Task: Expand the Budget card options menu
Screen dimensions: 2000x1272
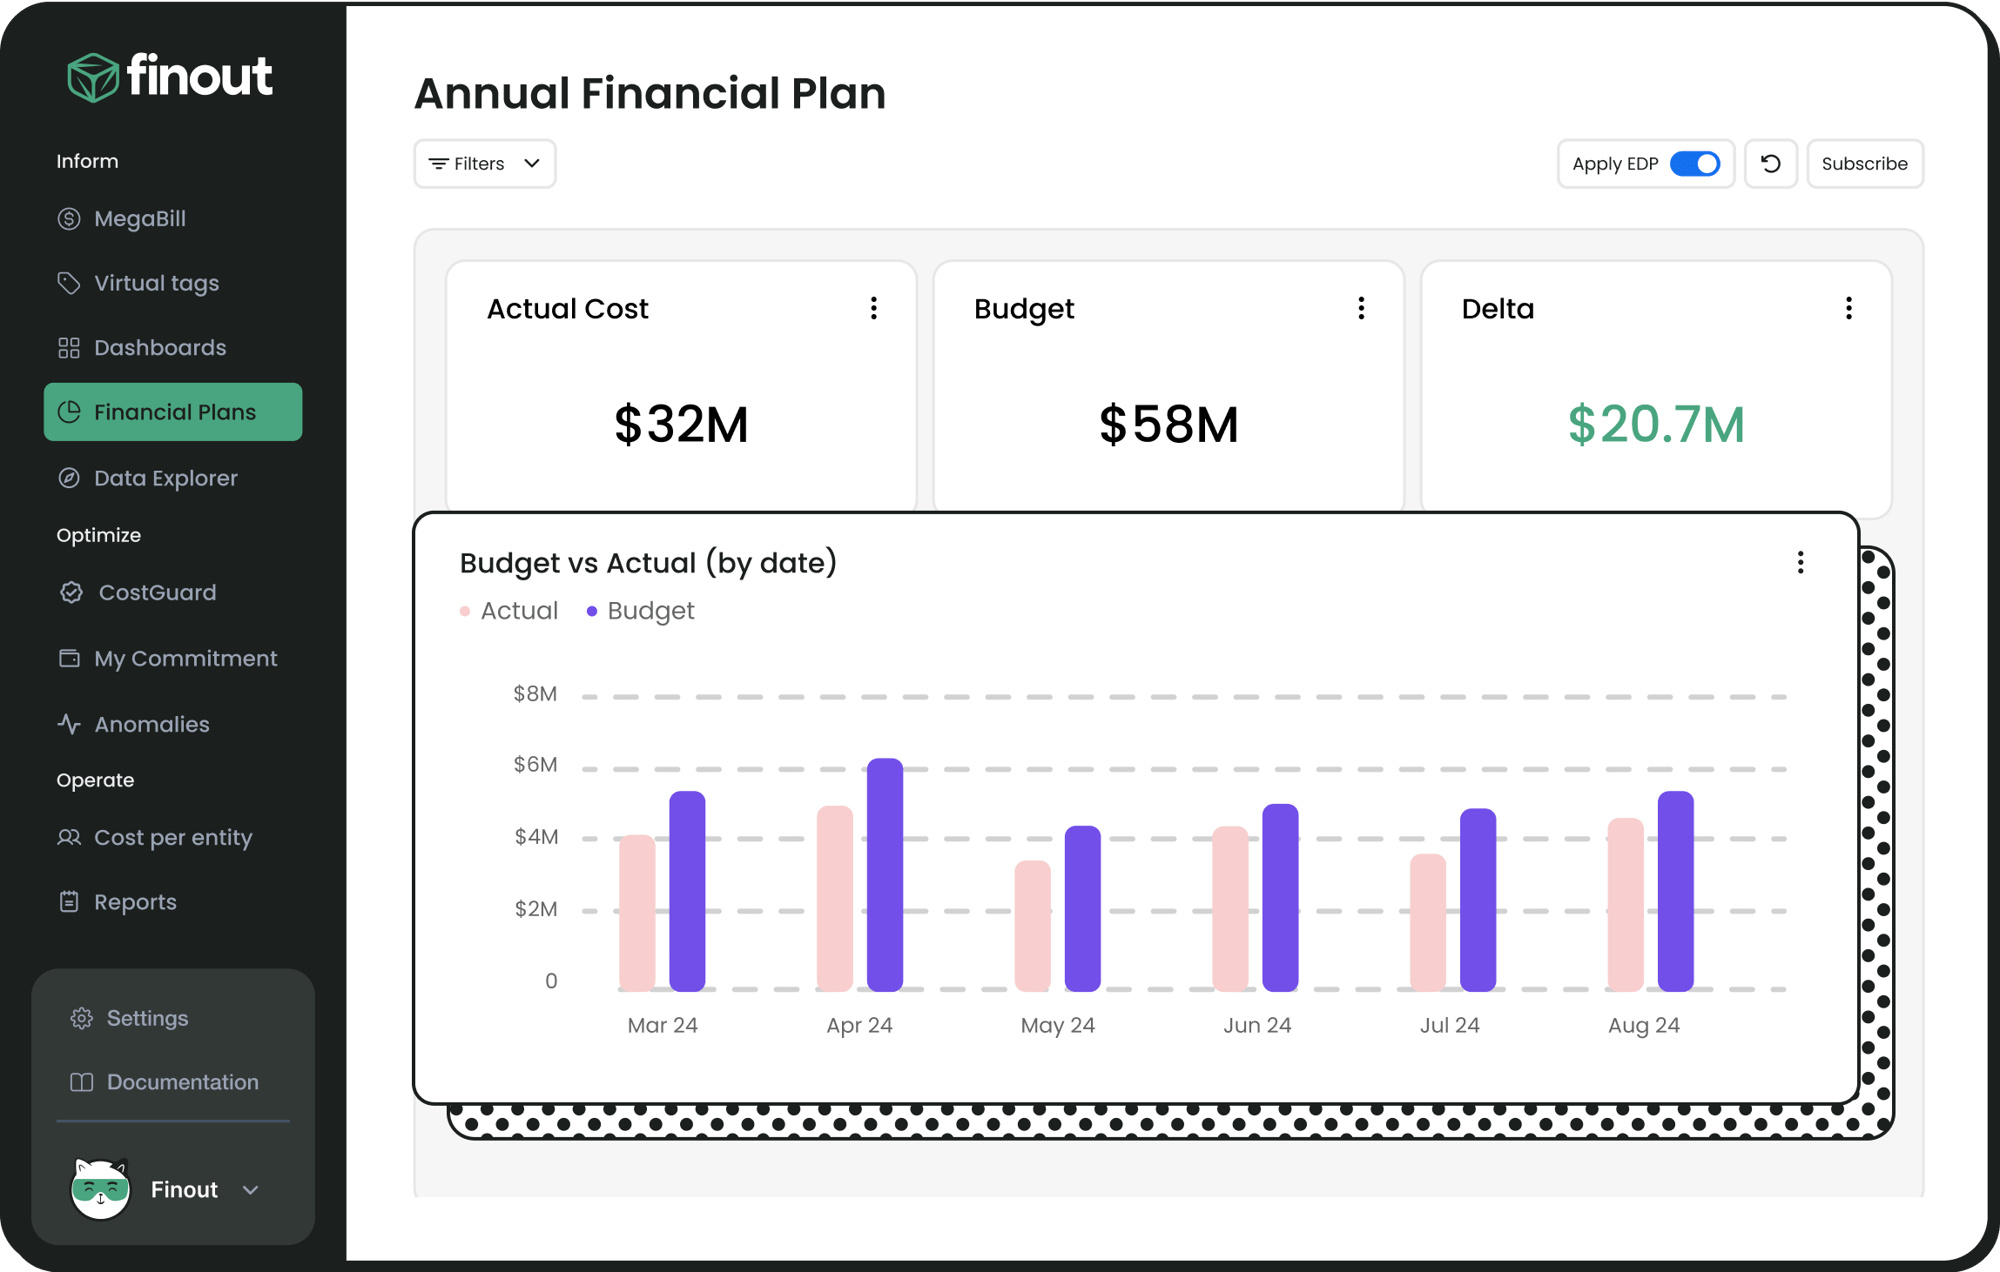Action: click(x=1359, y=309)
